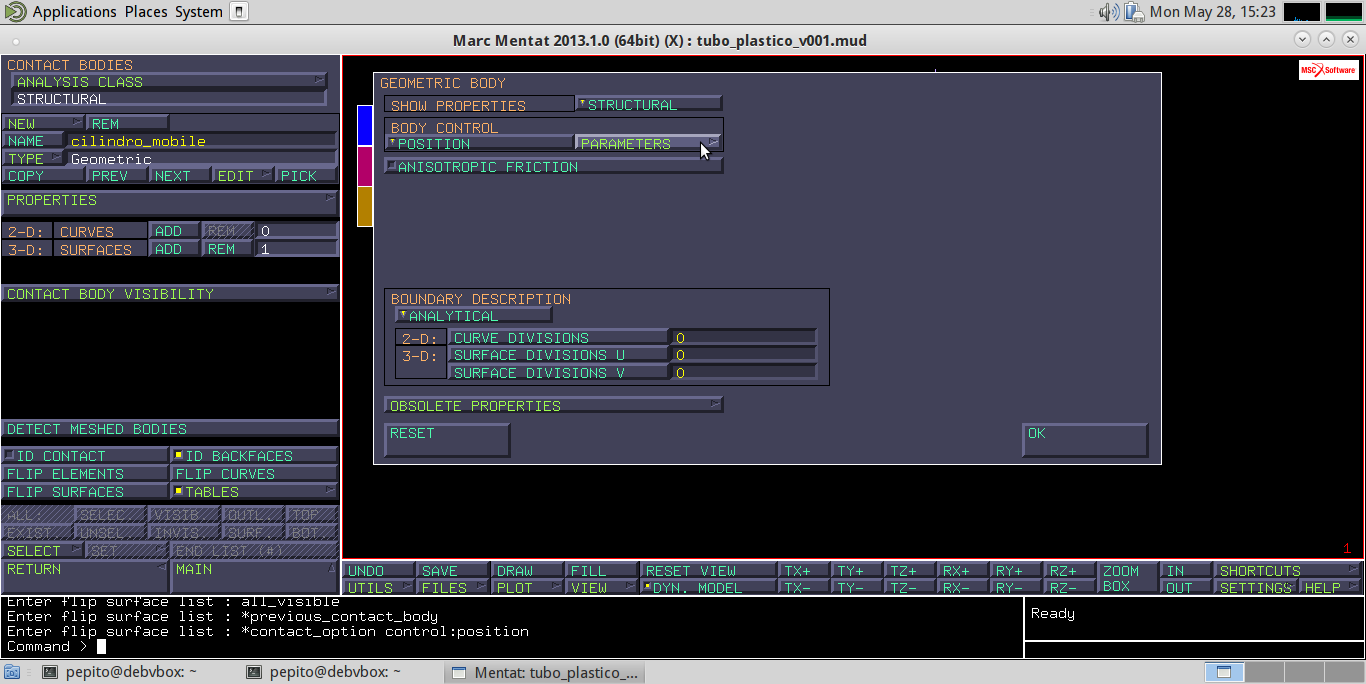The image size is (1366, 684).
Task: Open the PARAMETERS submenu
Action: coord(648,144)
